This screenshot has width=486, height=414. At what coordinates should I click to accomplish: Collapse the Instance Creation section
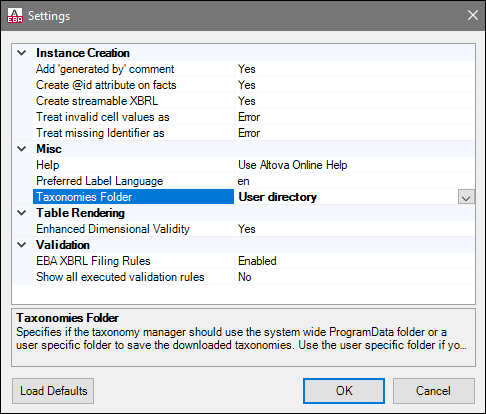[x=22, y=53]
